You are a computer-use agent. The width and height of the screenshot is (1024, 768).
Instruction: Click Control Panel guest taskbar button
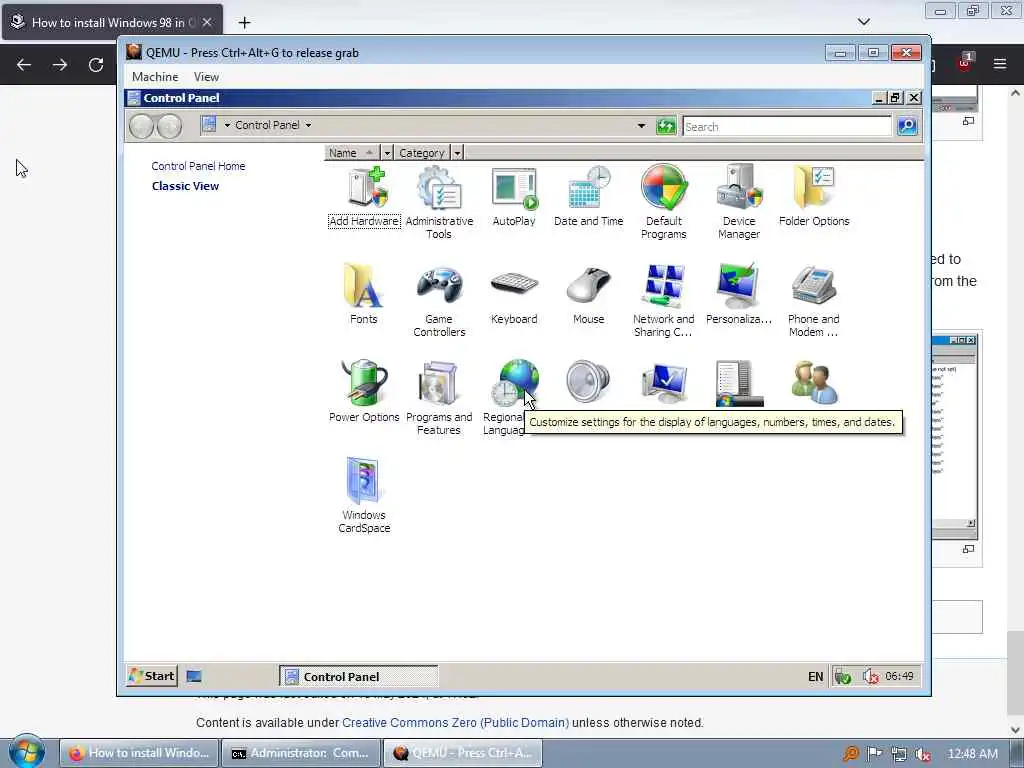pos(359,677)
